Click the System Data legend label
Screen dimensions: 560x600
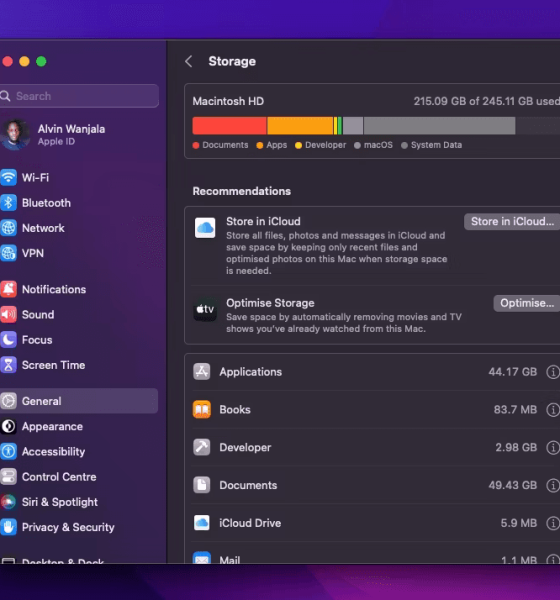coord(436,145)
